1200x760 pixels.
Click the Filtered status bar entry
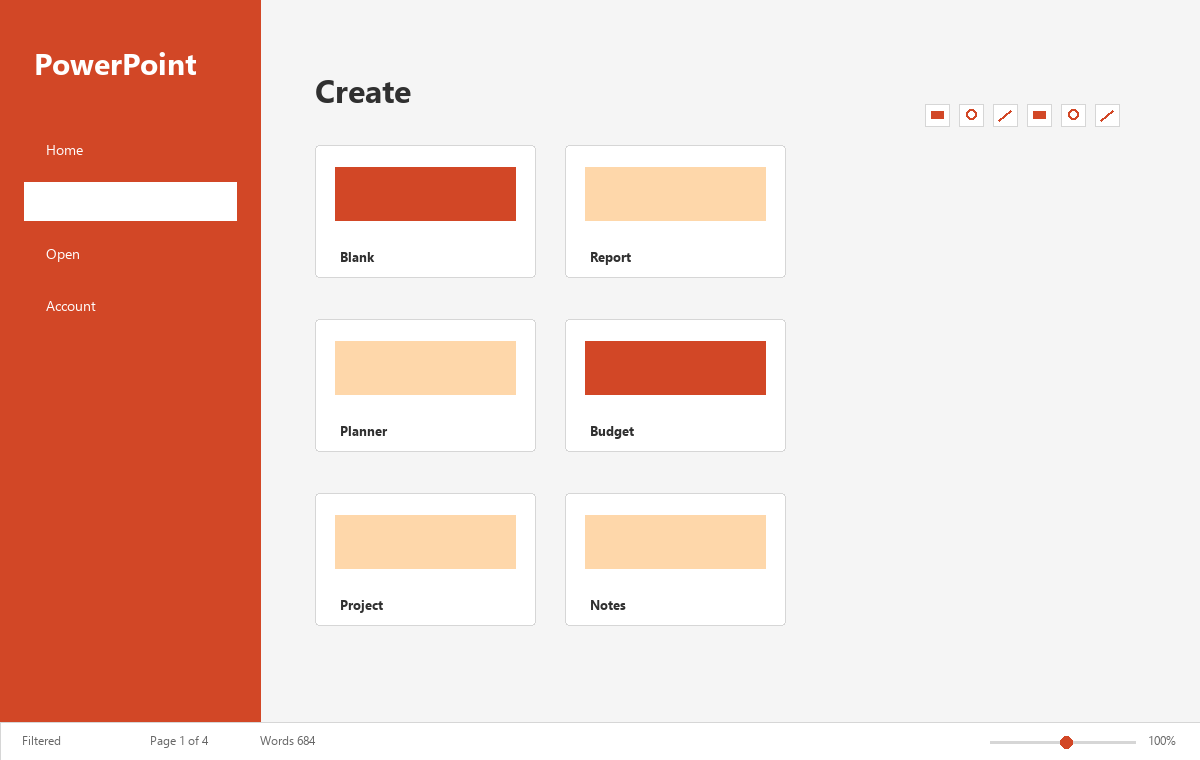pyautogui.click(x=41, y=741)
